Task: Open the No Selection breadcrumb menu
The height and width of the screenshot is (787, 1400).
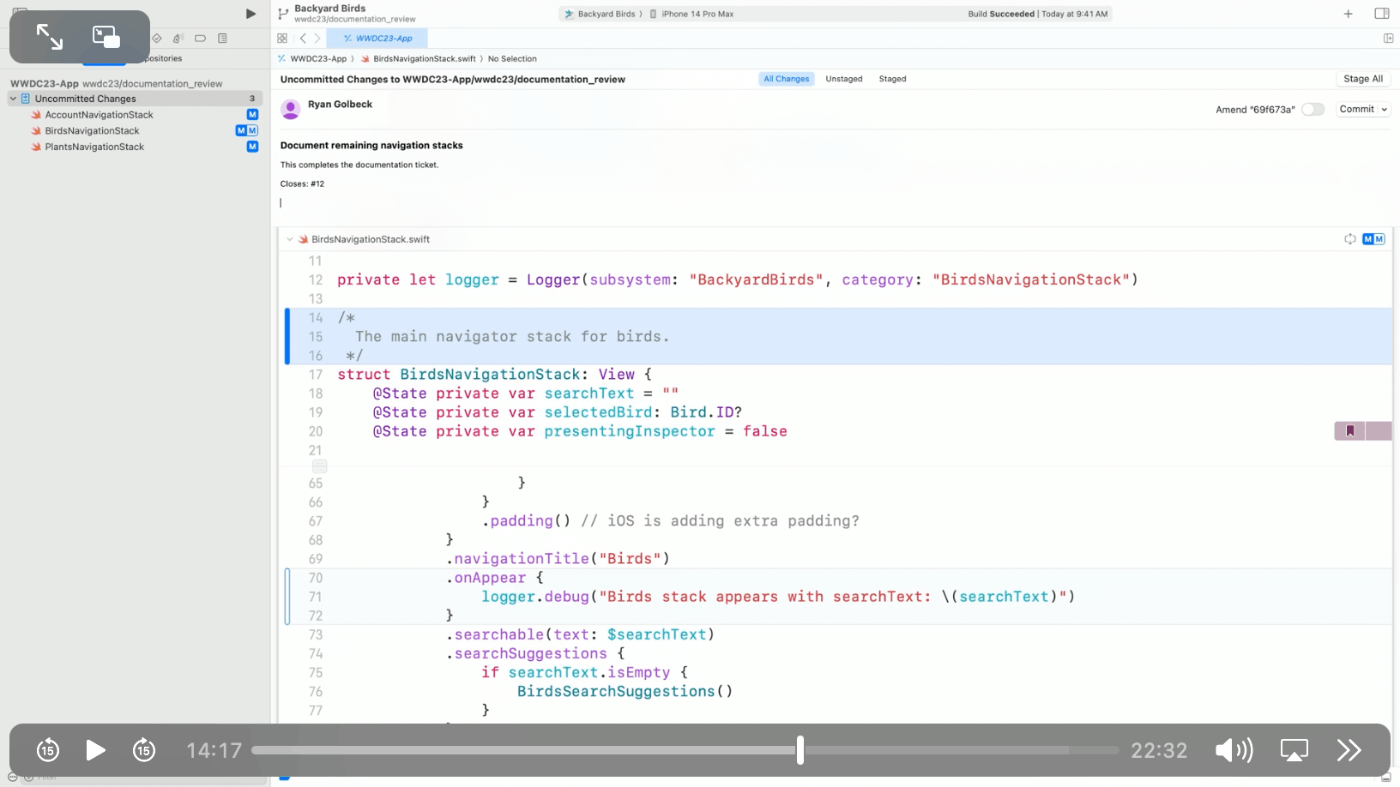Action: [512, 59]
